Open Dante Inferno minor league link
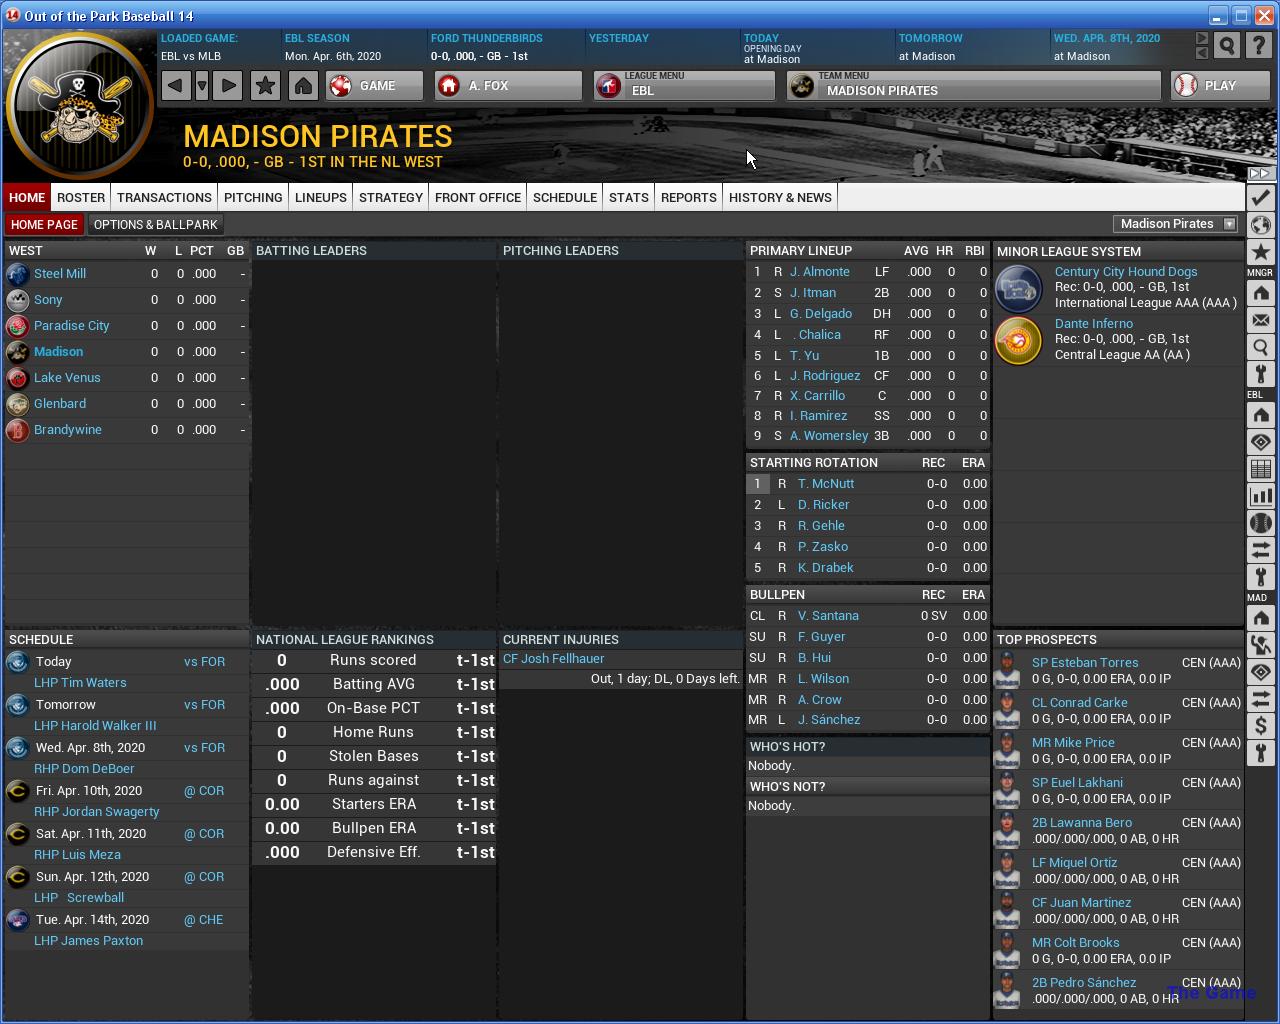 1094,324
